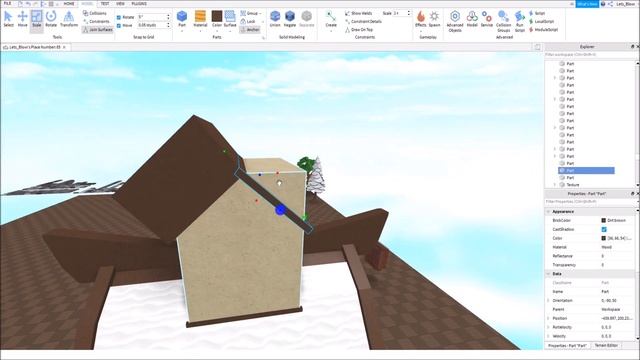The image size is (640, 360).
Task: Open Advanced Objects
Action: click(x=455, y=21)
